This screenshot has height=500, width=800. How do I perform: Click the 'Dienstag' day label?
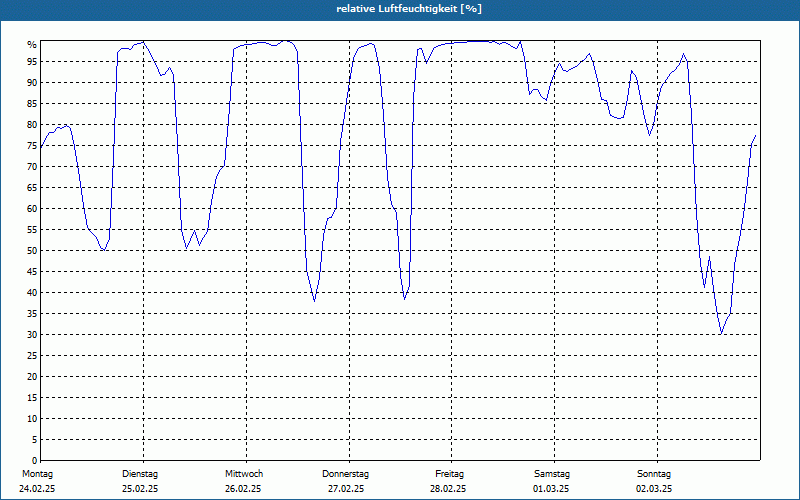click(x=140, y=474)
